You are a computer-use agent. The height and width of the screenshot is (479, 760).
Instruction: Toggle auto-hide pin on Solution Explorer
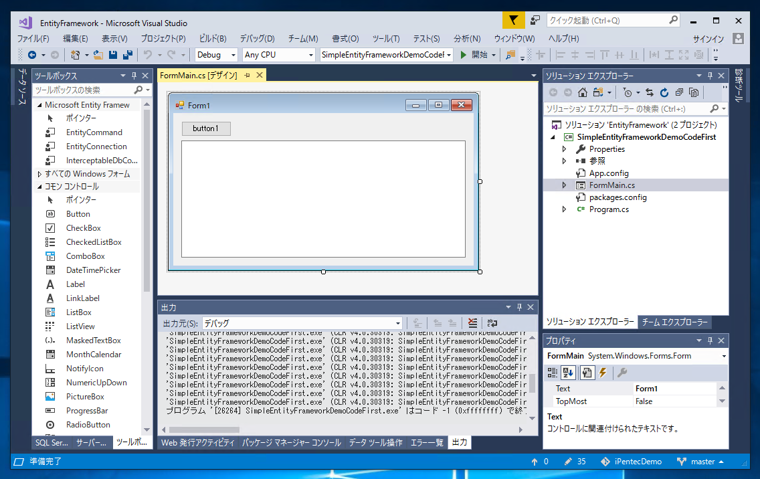click(x=710, y=76)
